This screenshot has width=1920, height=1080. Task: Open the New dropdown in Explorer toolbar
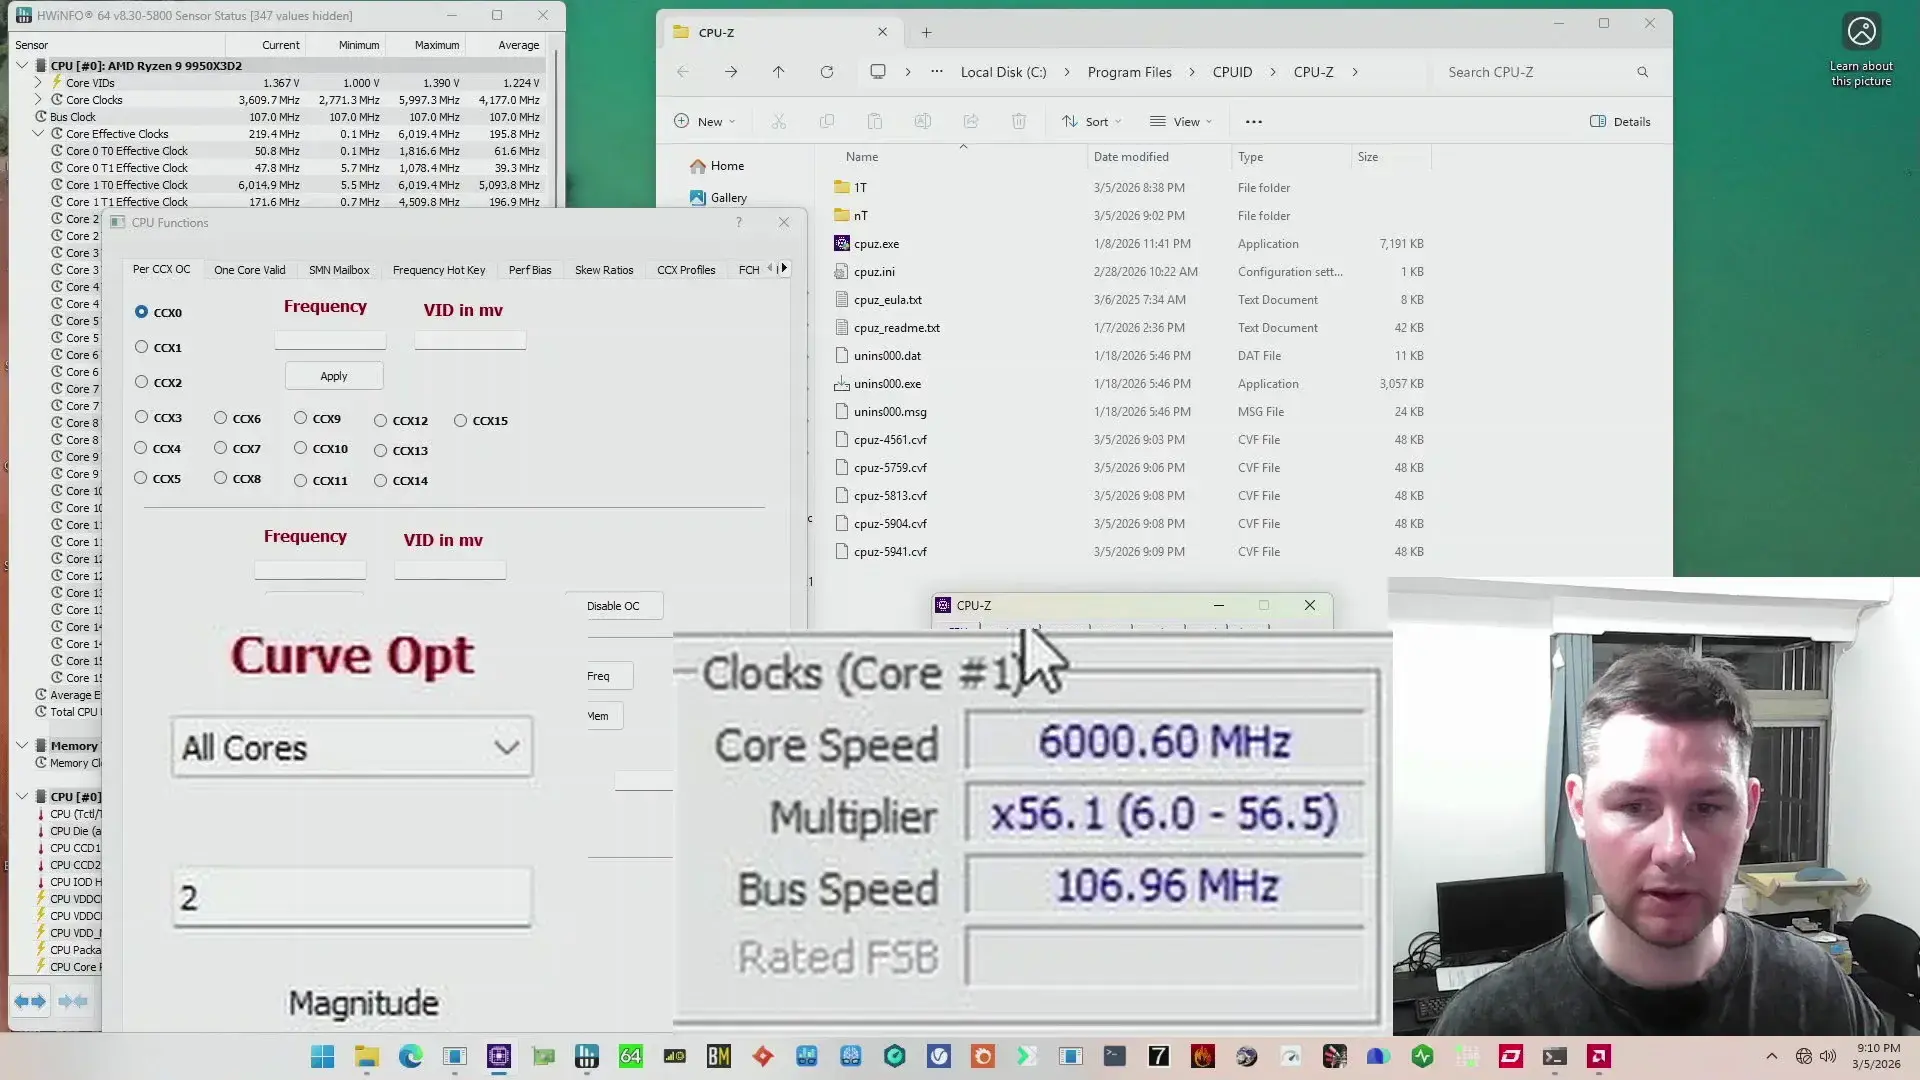pos(705,122)
